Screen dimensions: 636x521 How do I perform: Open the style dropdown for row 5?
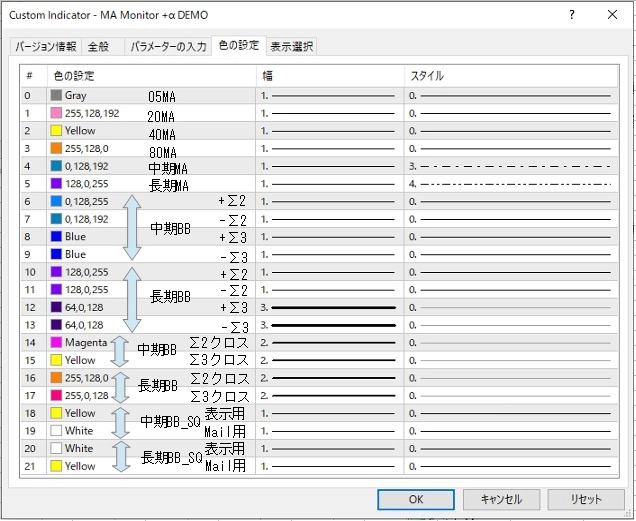511,184
